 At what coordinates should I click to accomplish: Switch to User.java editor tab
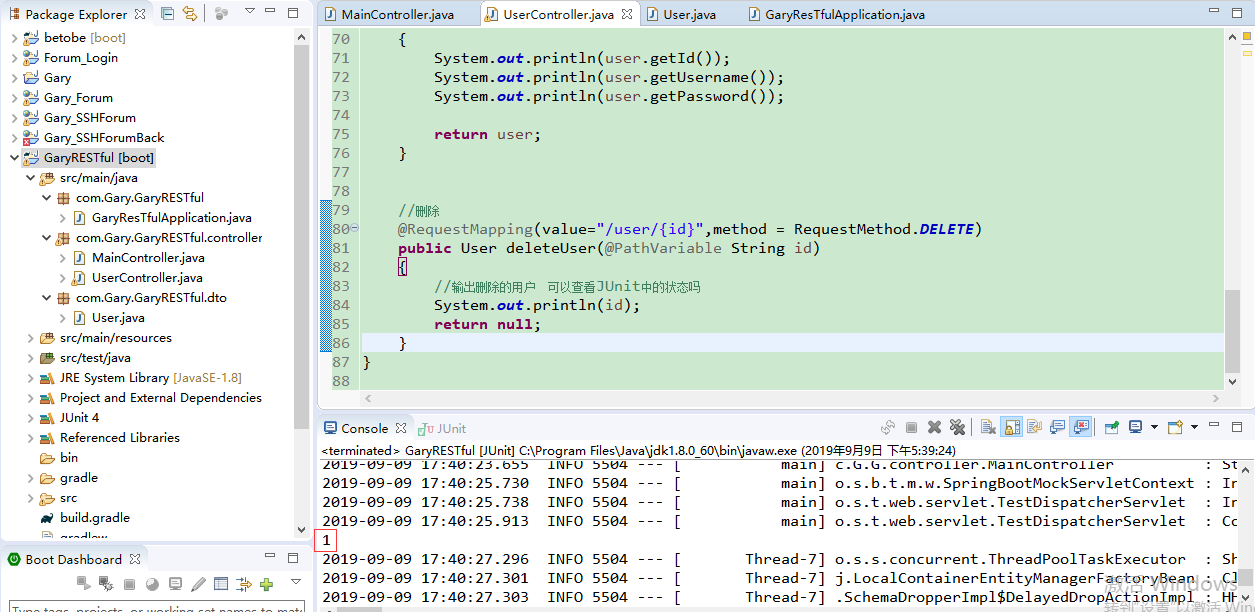point(690,15)
